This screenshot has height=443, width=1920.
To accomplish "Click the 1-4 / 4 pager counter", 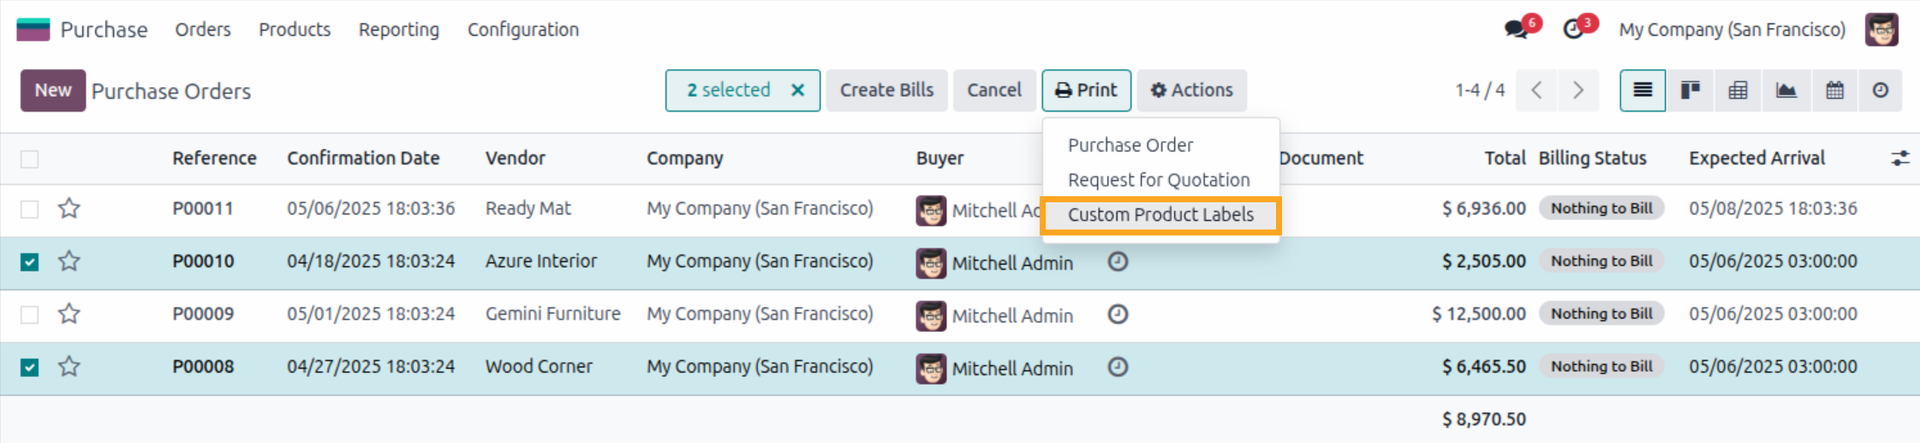I will pos(1480,90).
